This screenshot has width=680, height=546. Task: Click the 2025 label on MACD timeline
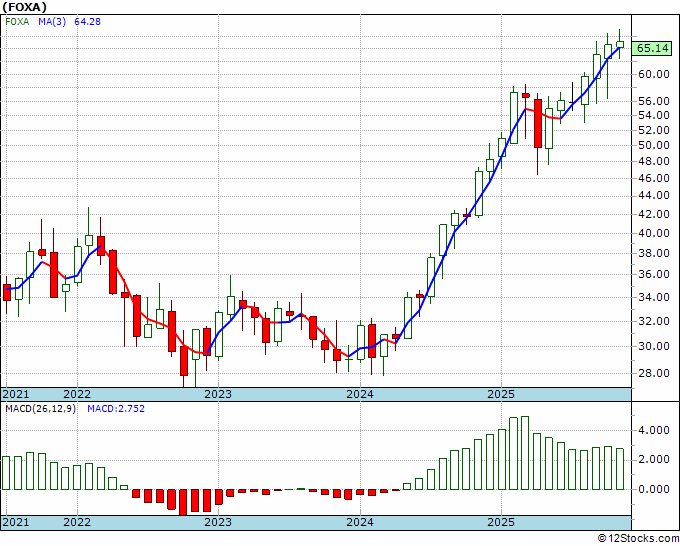click(501, 522)
